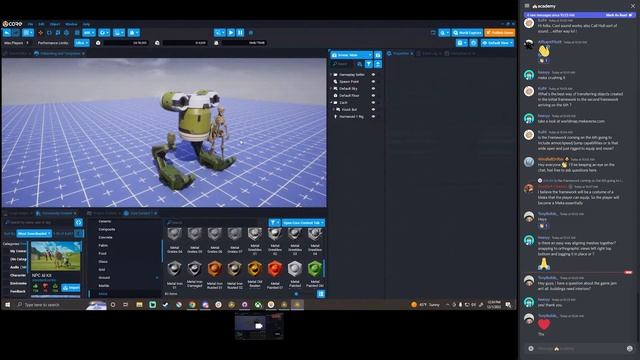Viewport: 640px width, 360px height.
Task: Hide the Default Floor object
Action: [x=373, y=96]
